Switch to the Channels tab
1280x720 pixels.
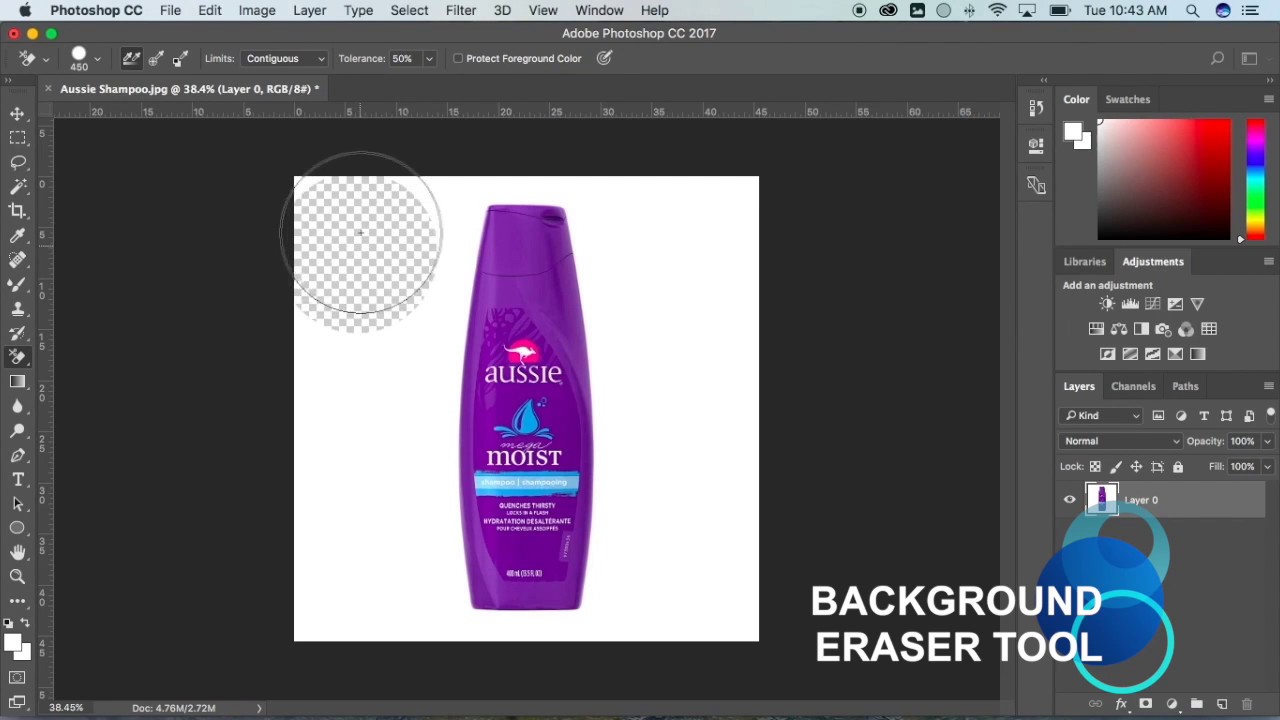[x=1133, y=386]
